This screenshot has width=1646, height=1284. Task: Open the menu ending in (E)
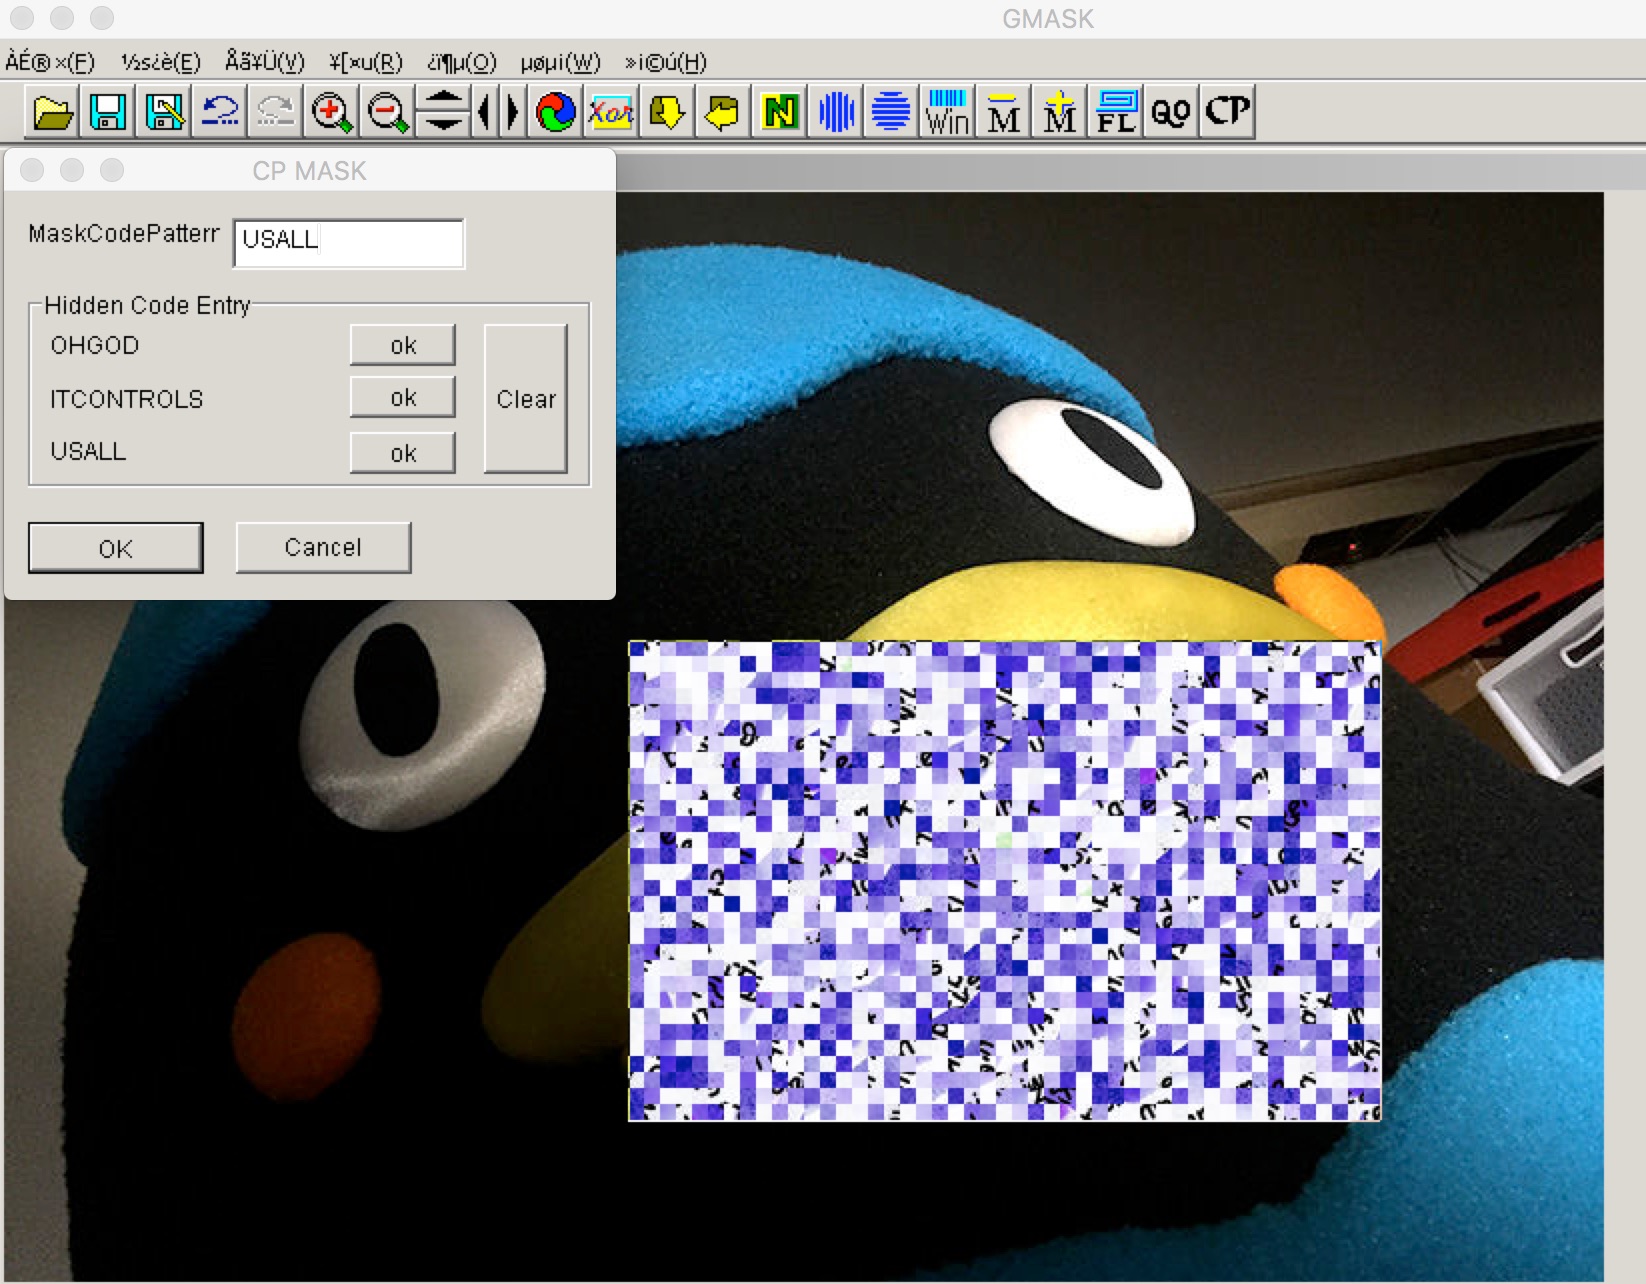click(161, 62)
